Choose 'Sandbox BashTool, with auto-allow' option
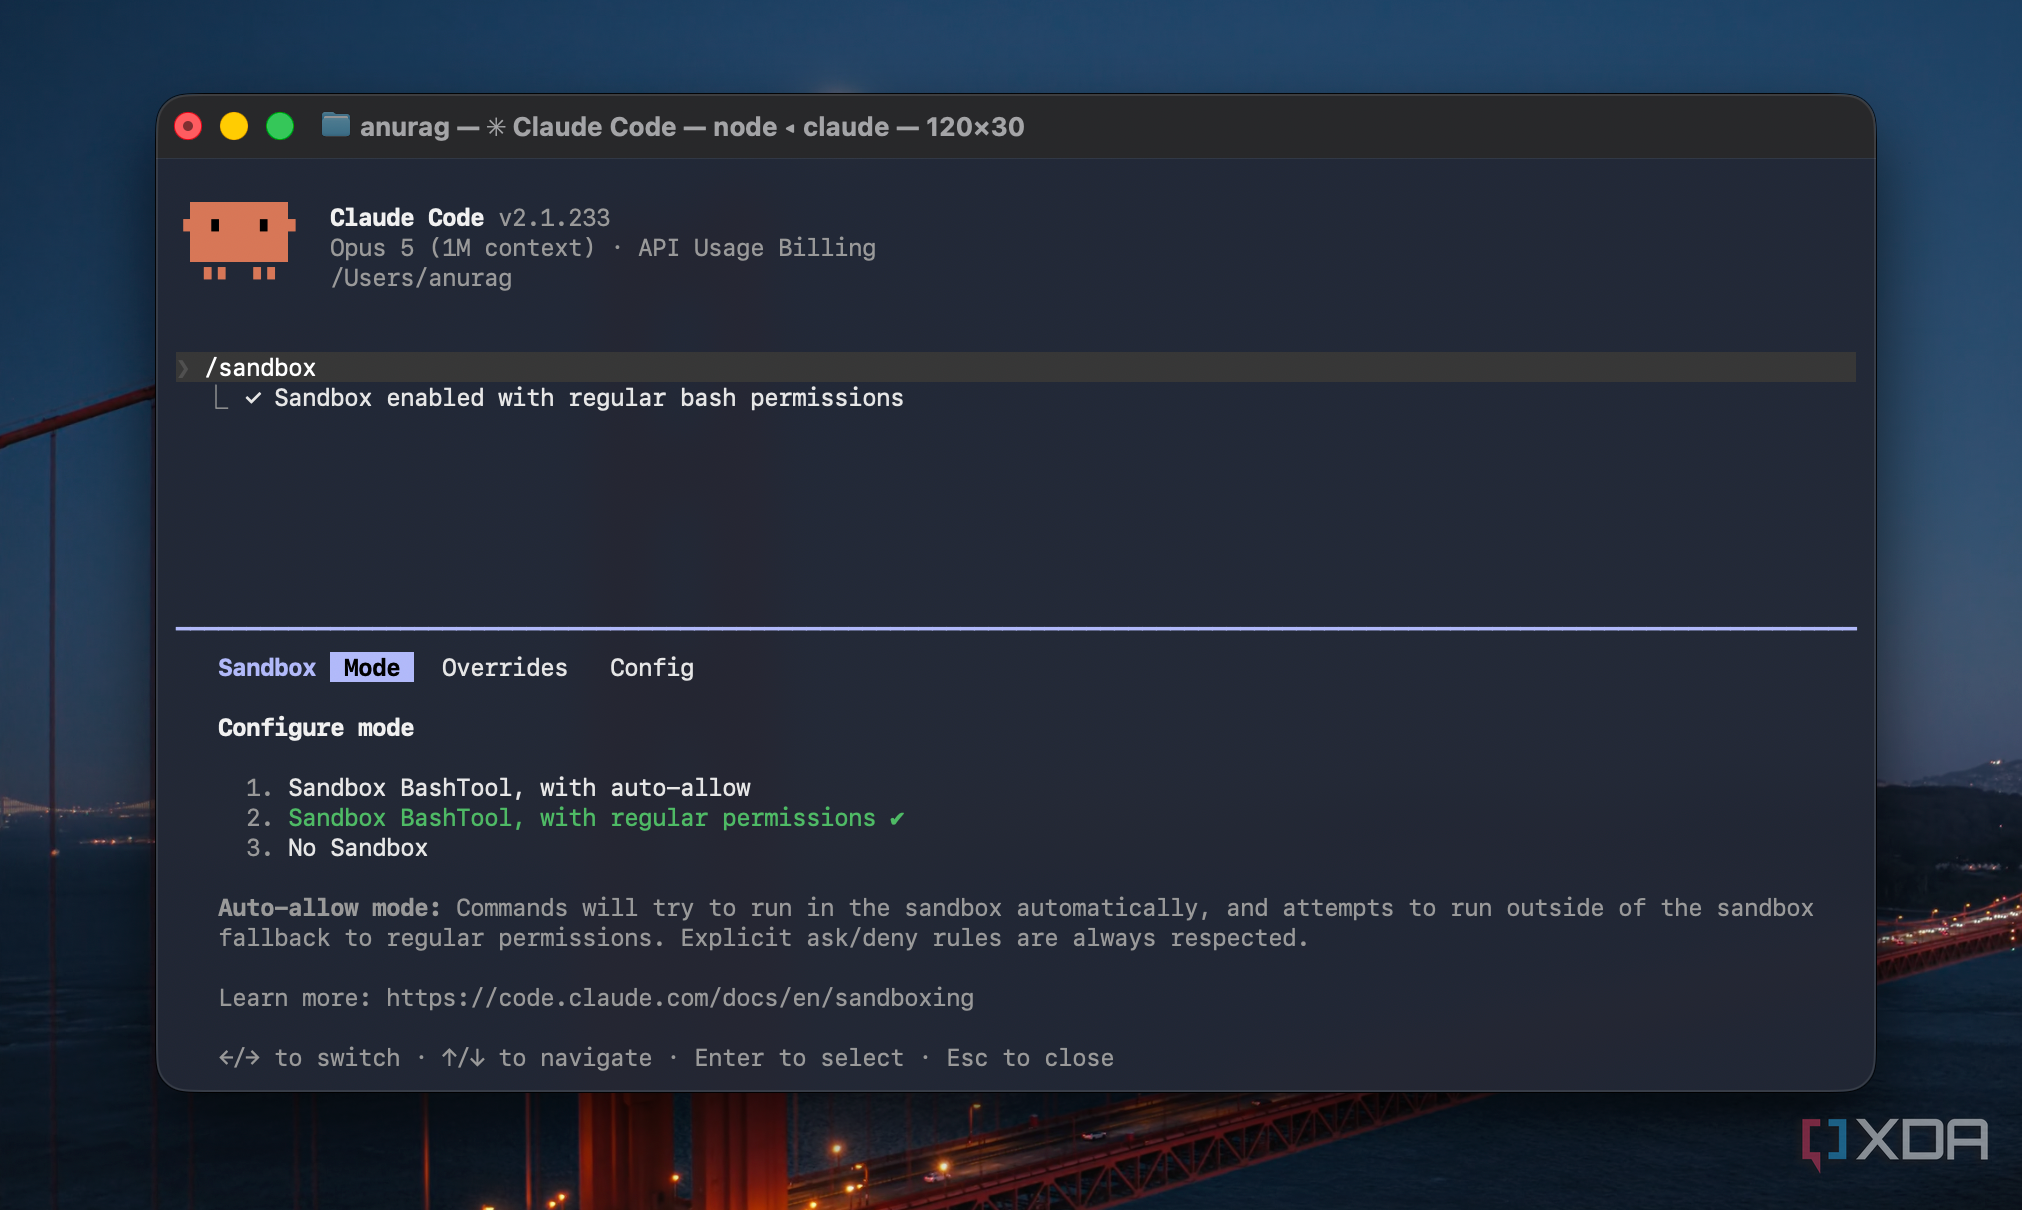The width and height of the screenshot is (2022, 1210). coord(519,788)
